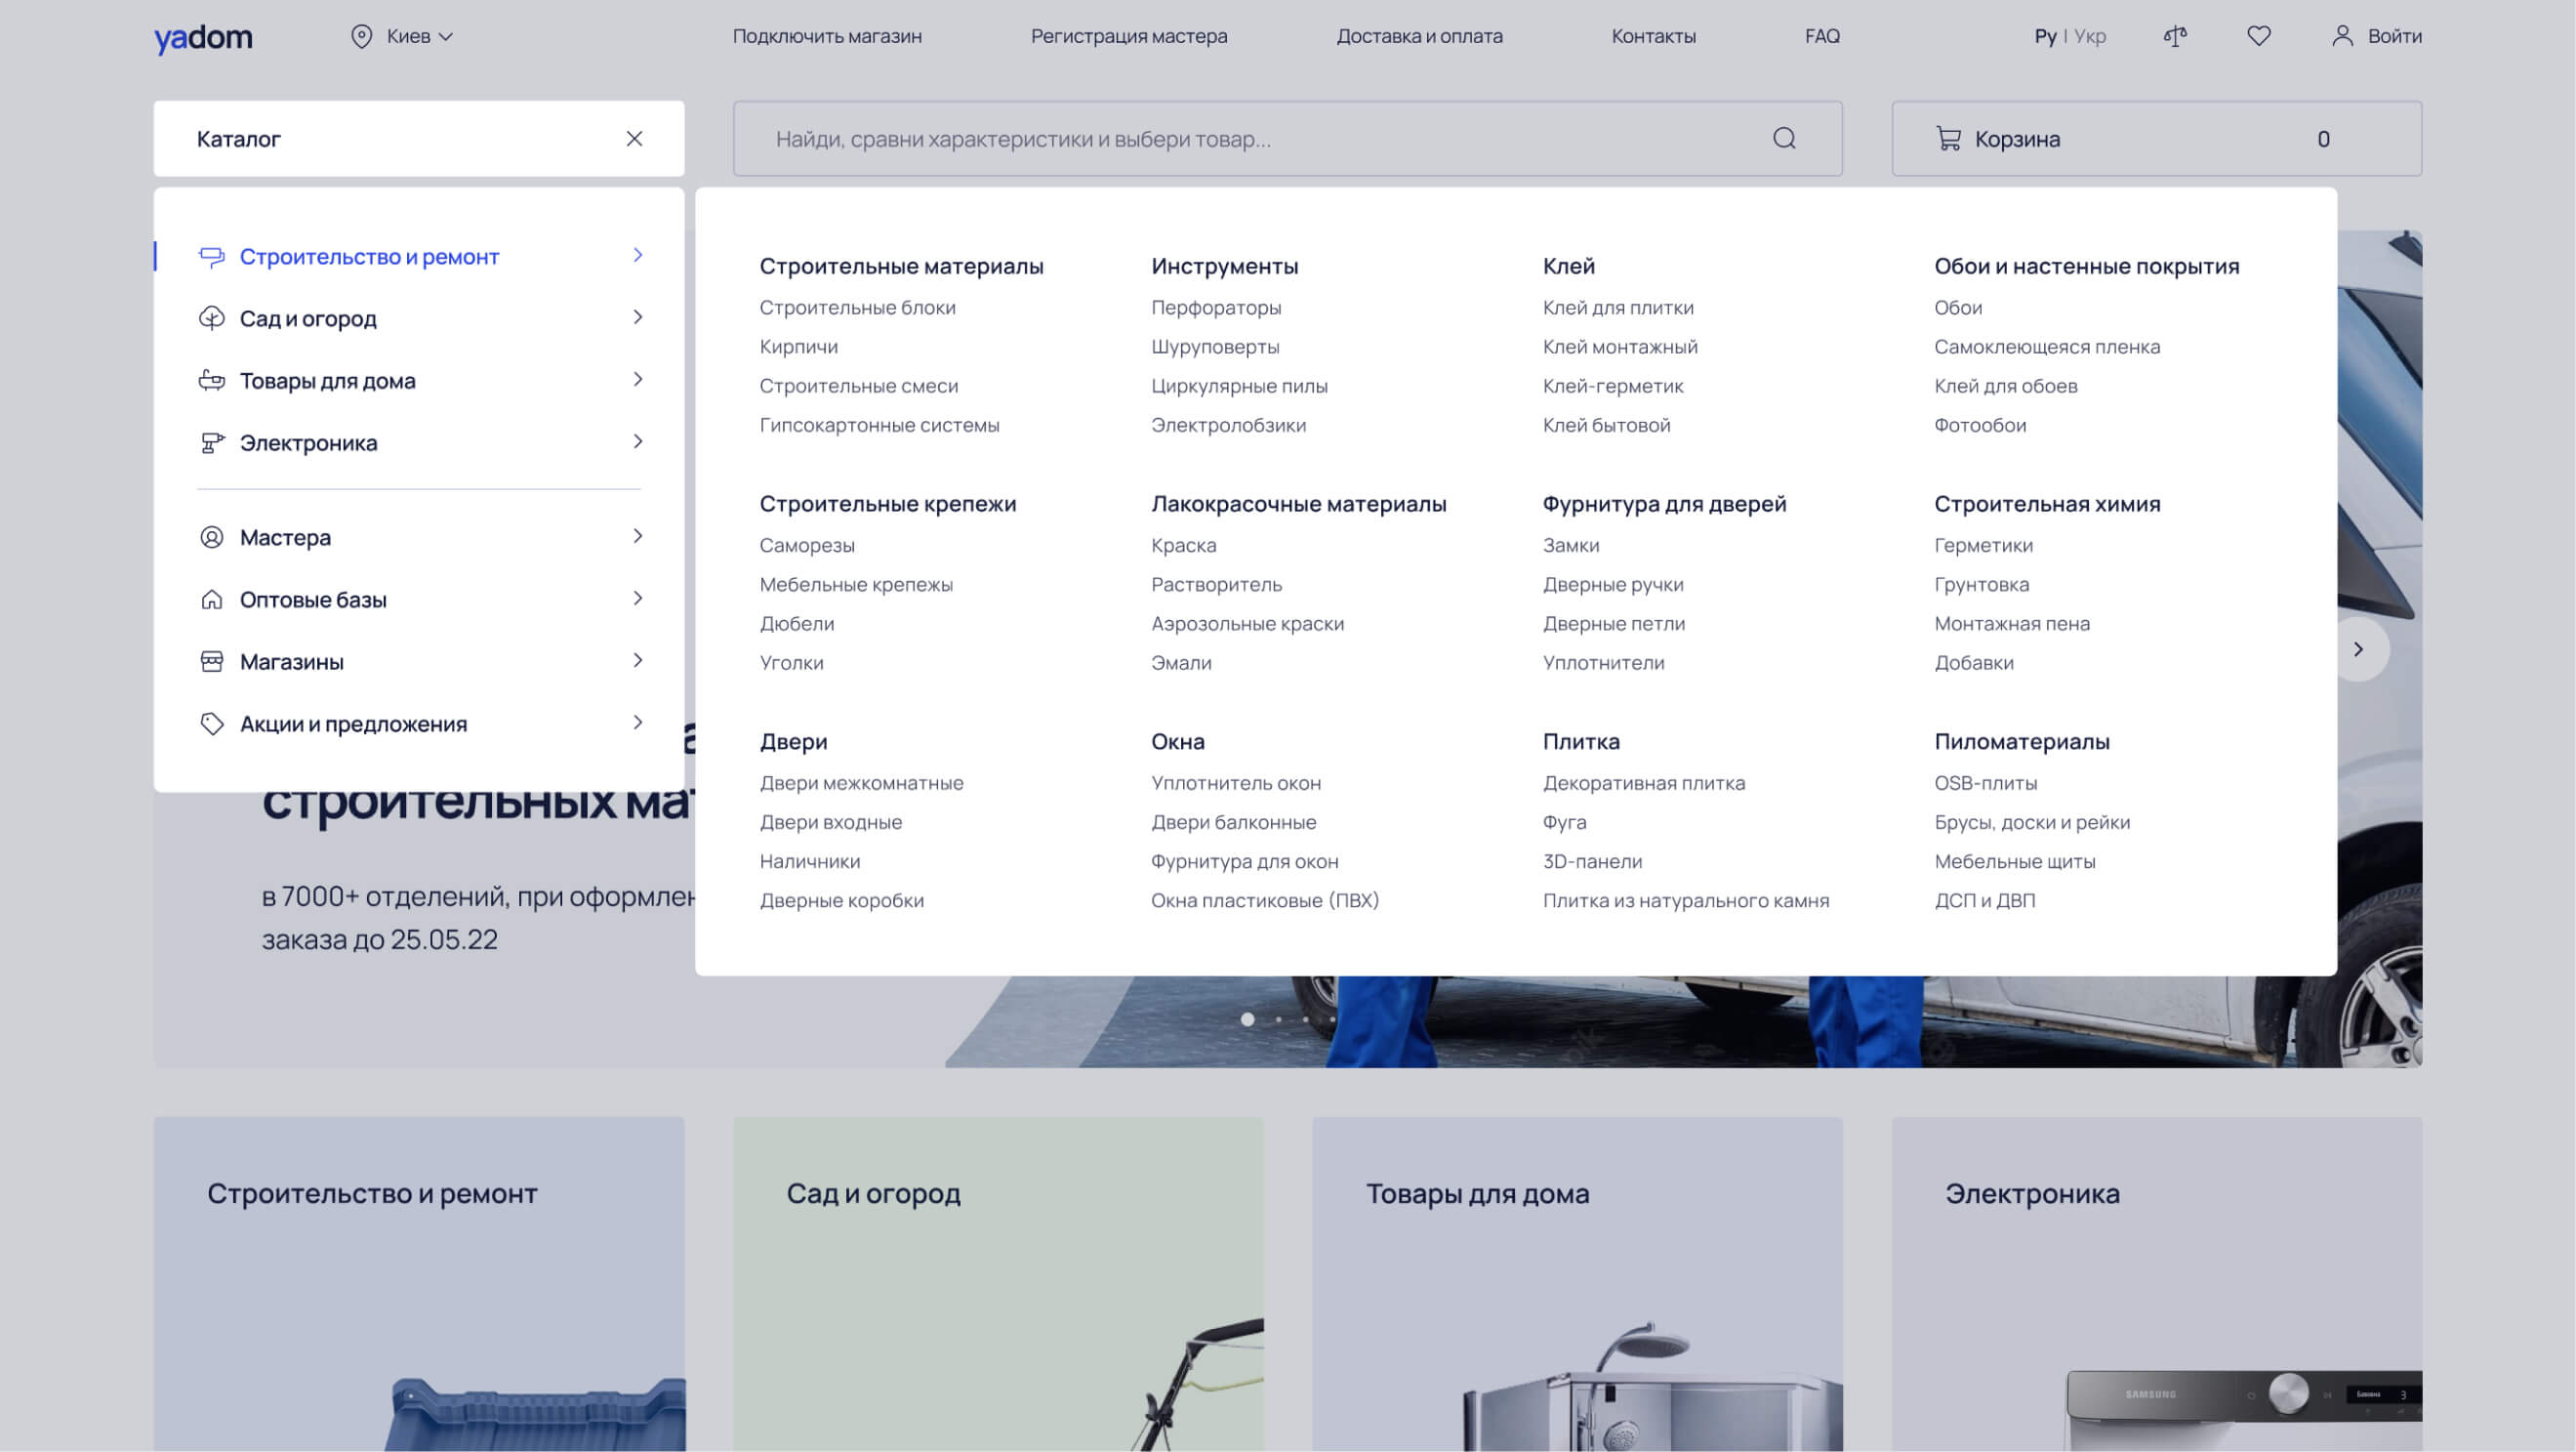
Task: Click the shopping cart icon
Action: coord(1947,138)
